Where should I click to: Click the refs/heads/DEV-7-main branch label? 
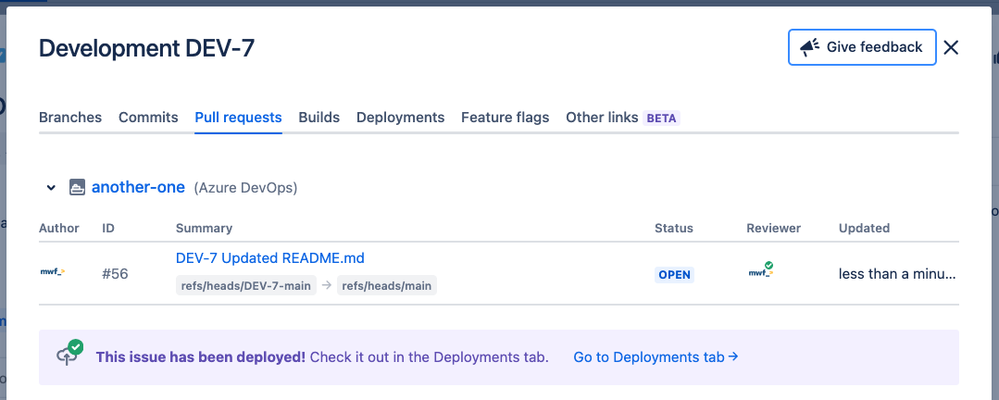pyautogui.click(x=246, y=285)
